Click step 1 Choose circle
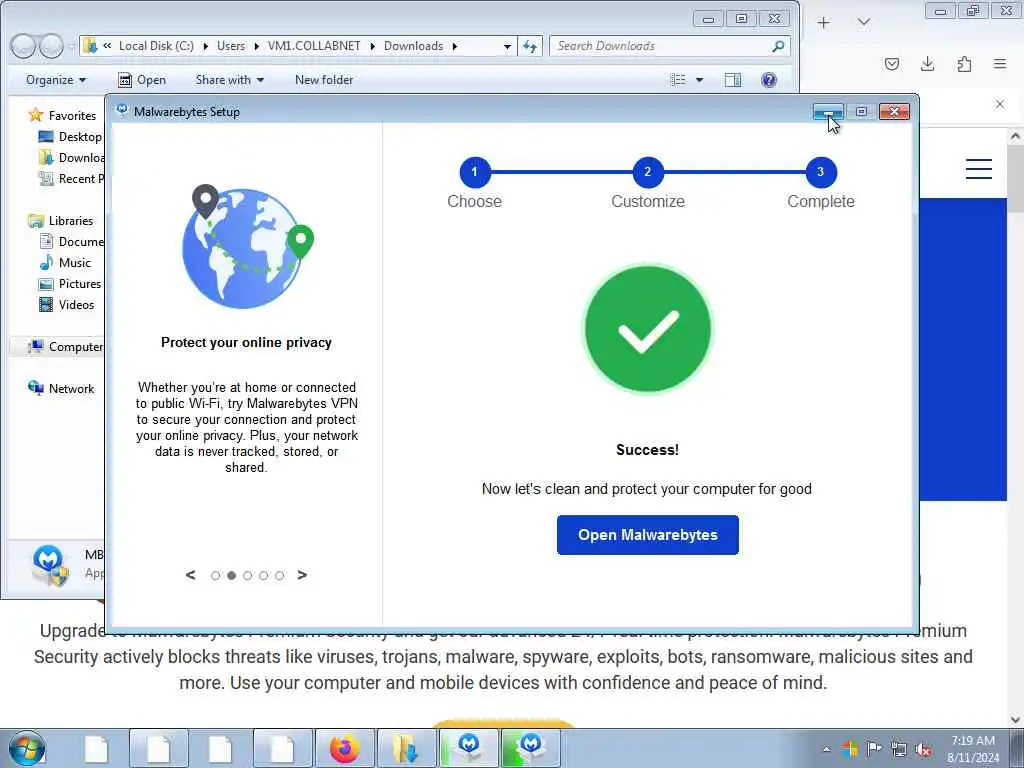Viewport: 1024px width, 768px height. pos(475,172)
